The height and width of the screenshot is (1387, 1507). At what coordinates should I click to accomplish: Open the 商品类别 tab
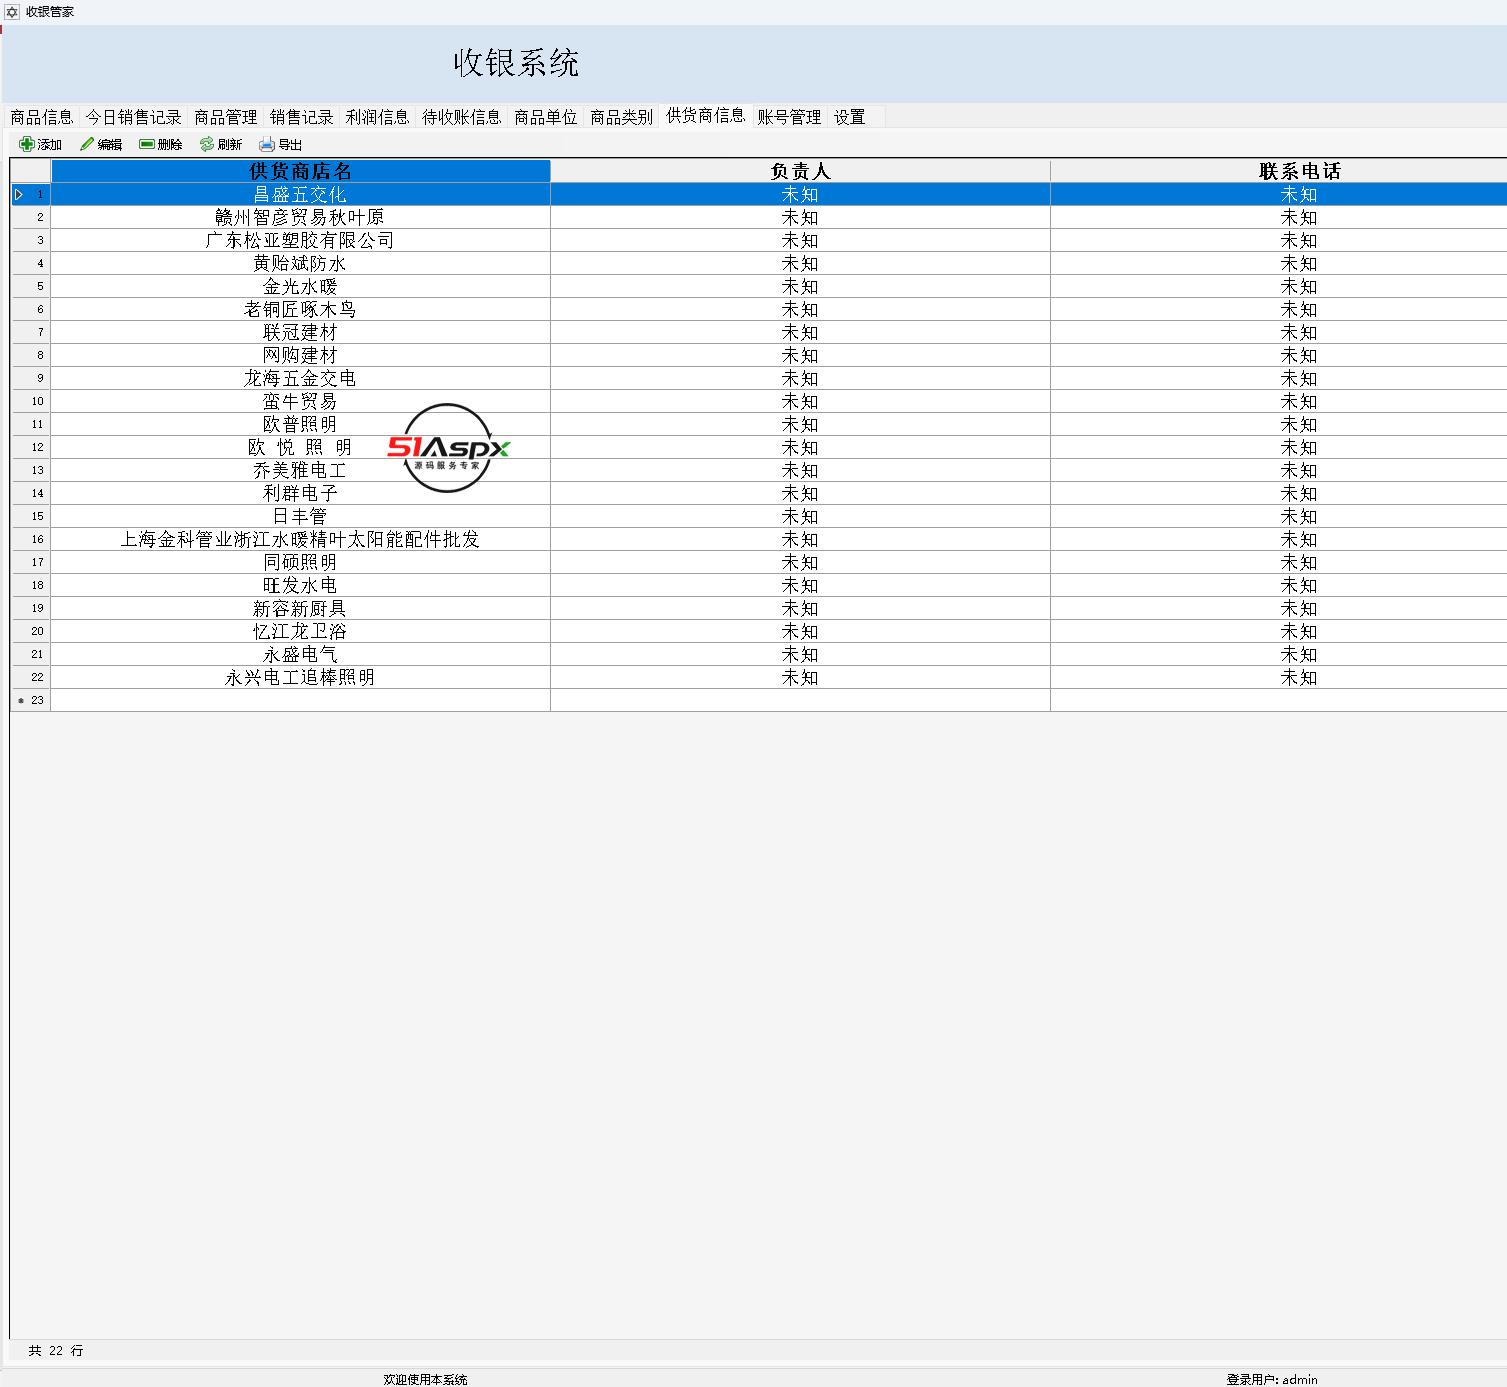point(621,117)
